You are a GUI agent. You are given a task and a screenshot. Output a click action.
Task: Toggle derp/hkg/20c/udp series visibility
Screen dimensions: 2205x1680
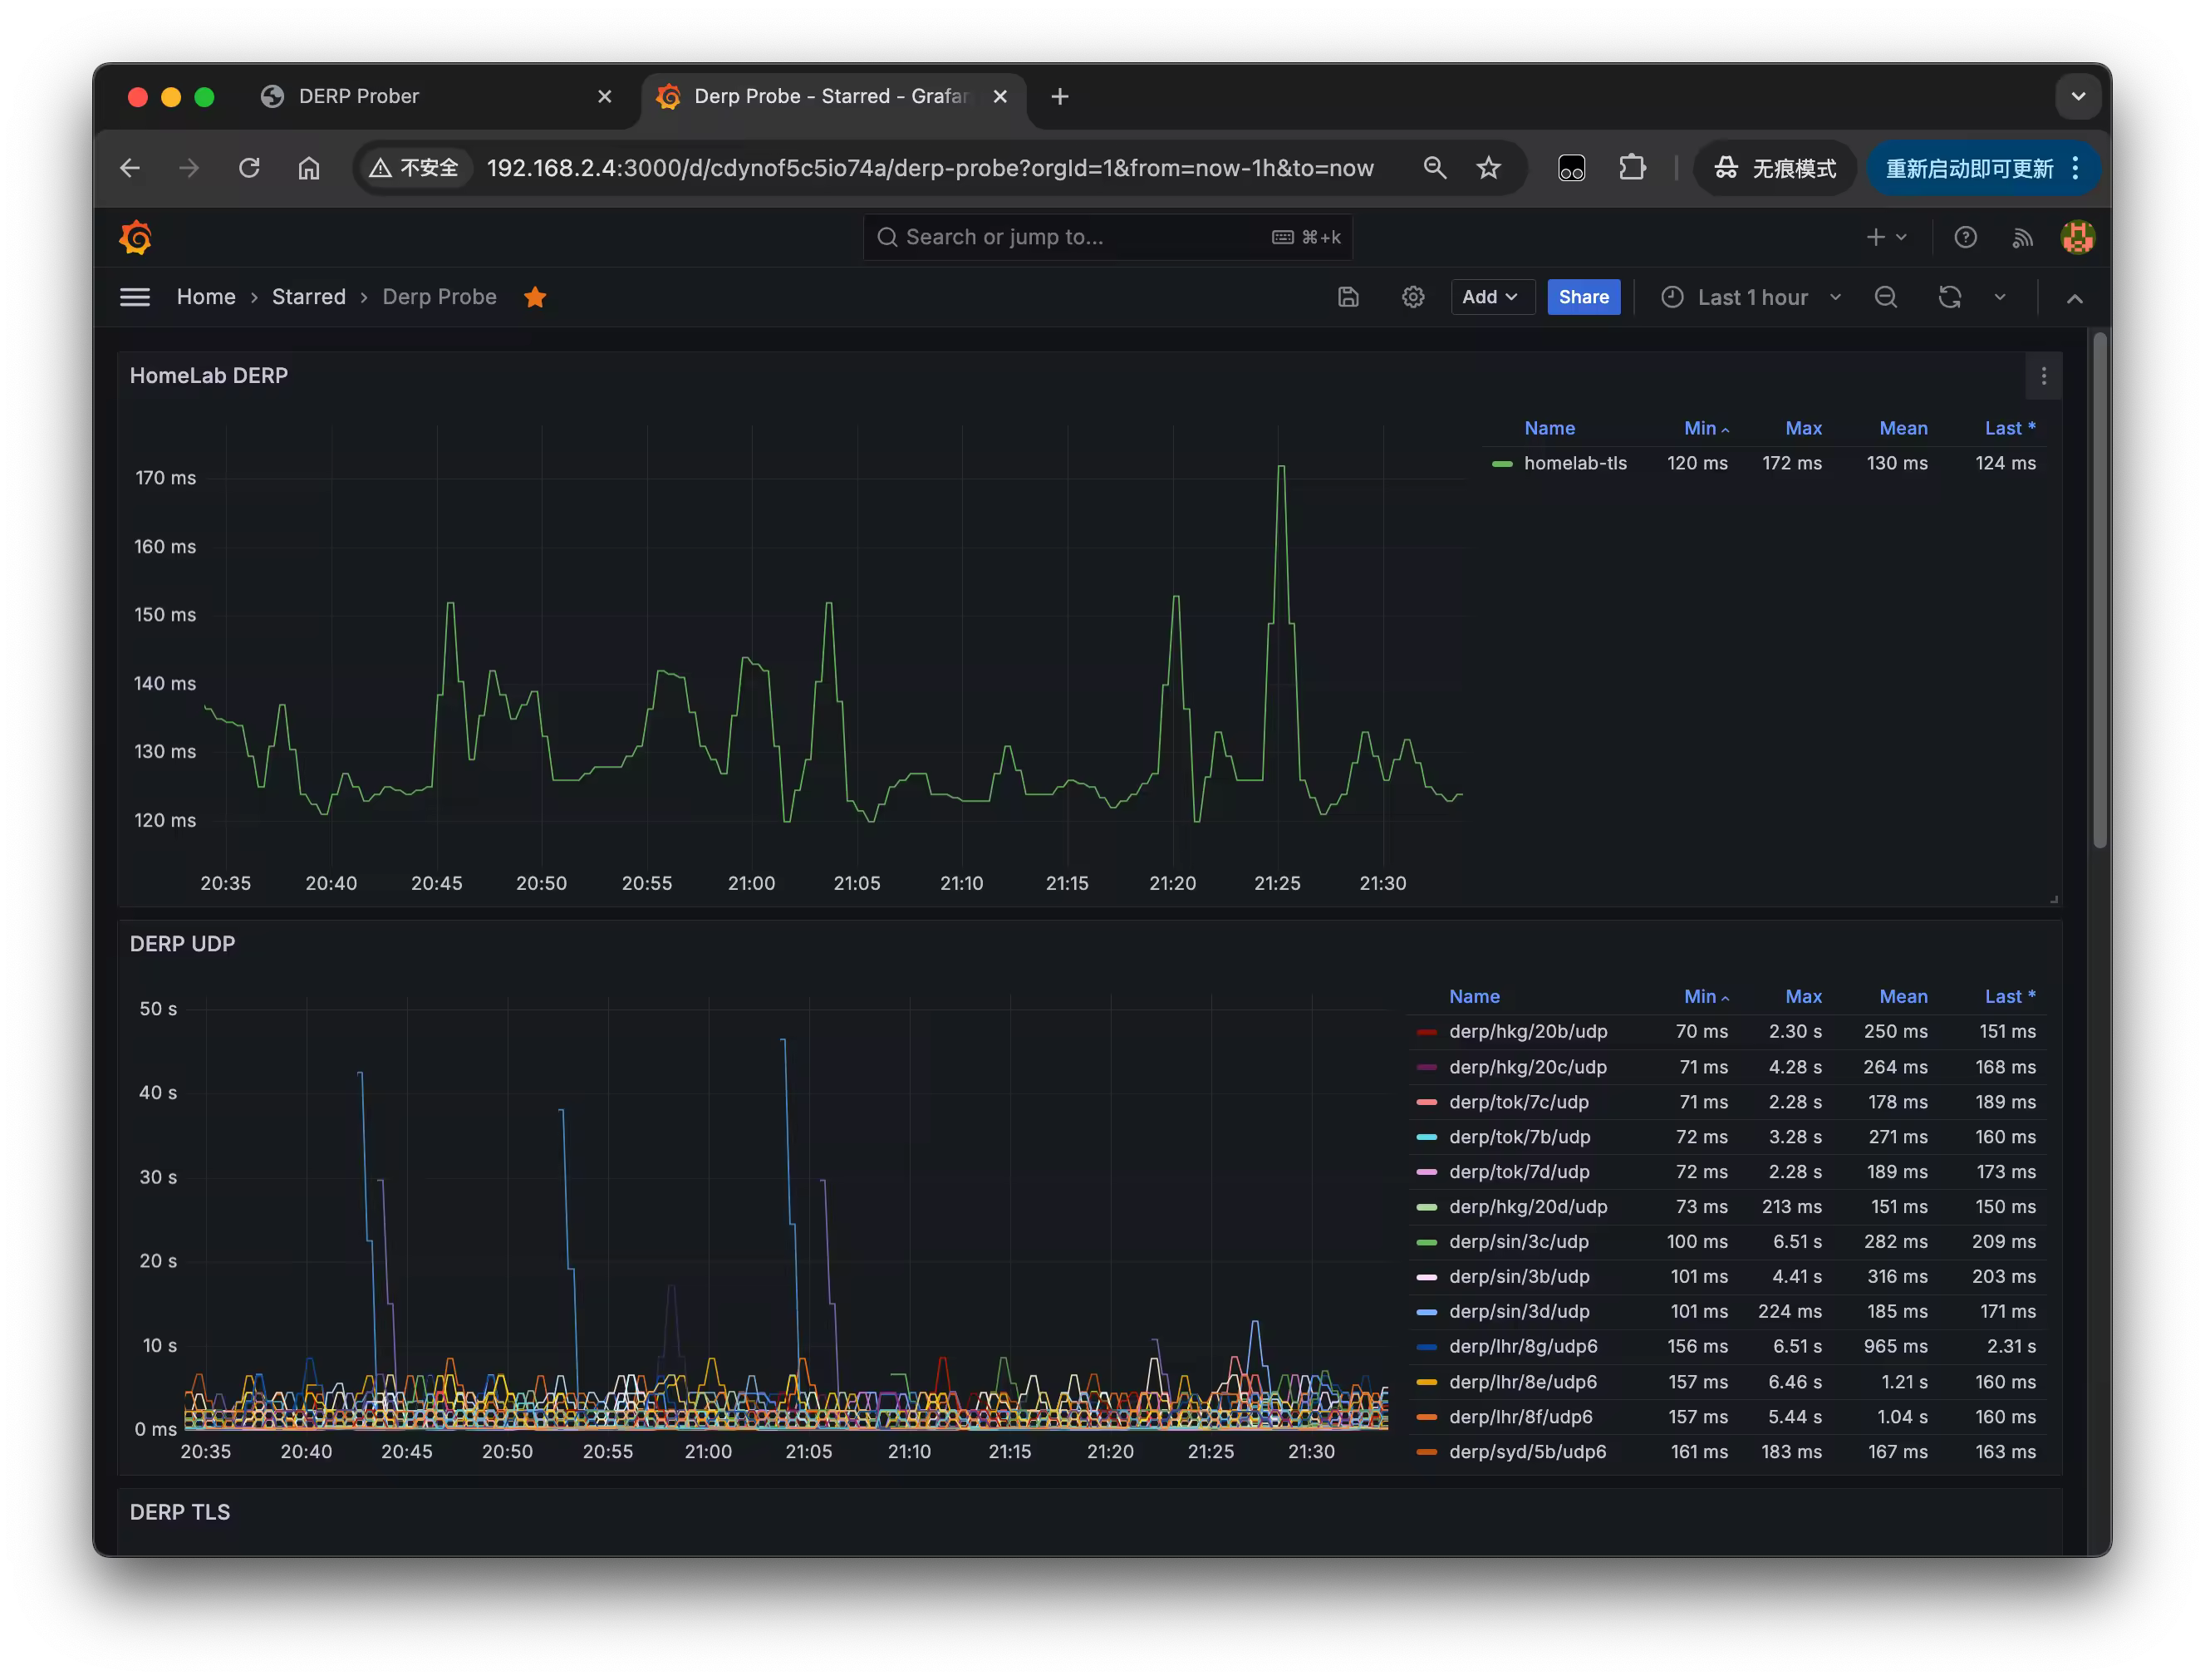click(x=1527, y=1067)
